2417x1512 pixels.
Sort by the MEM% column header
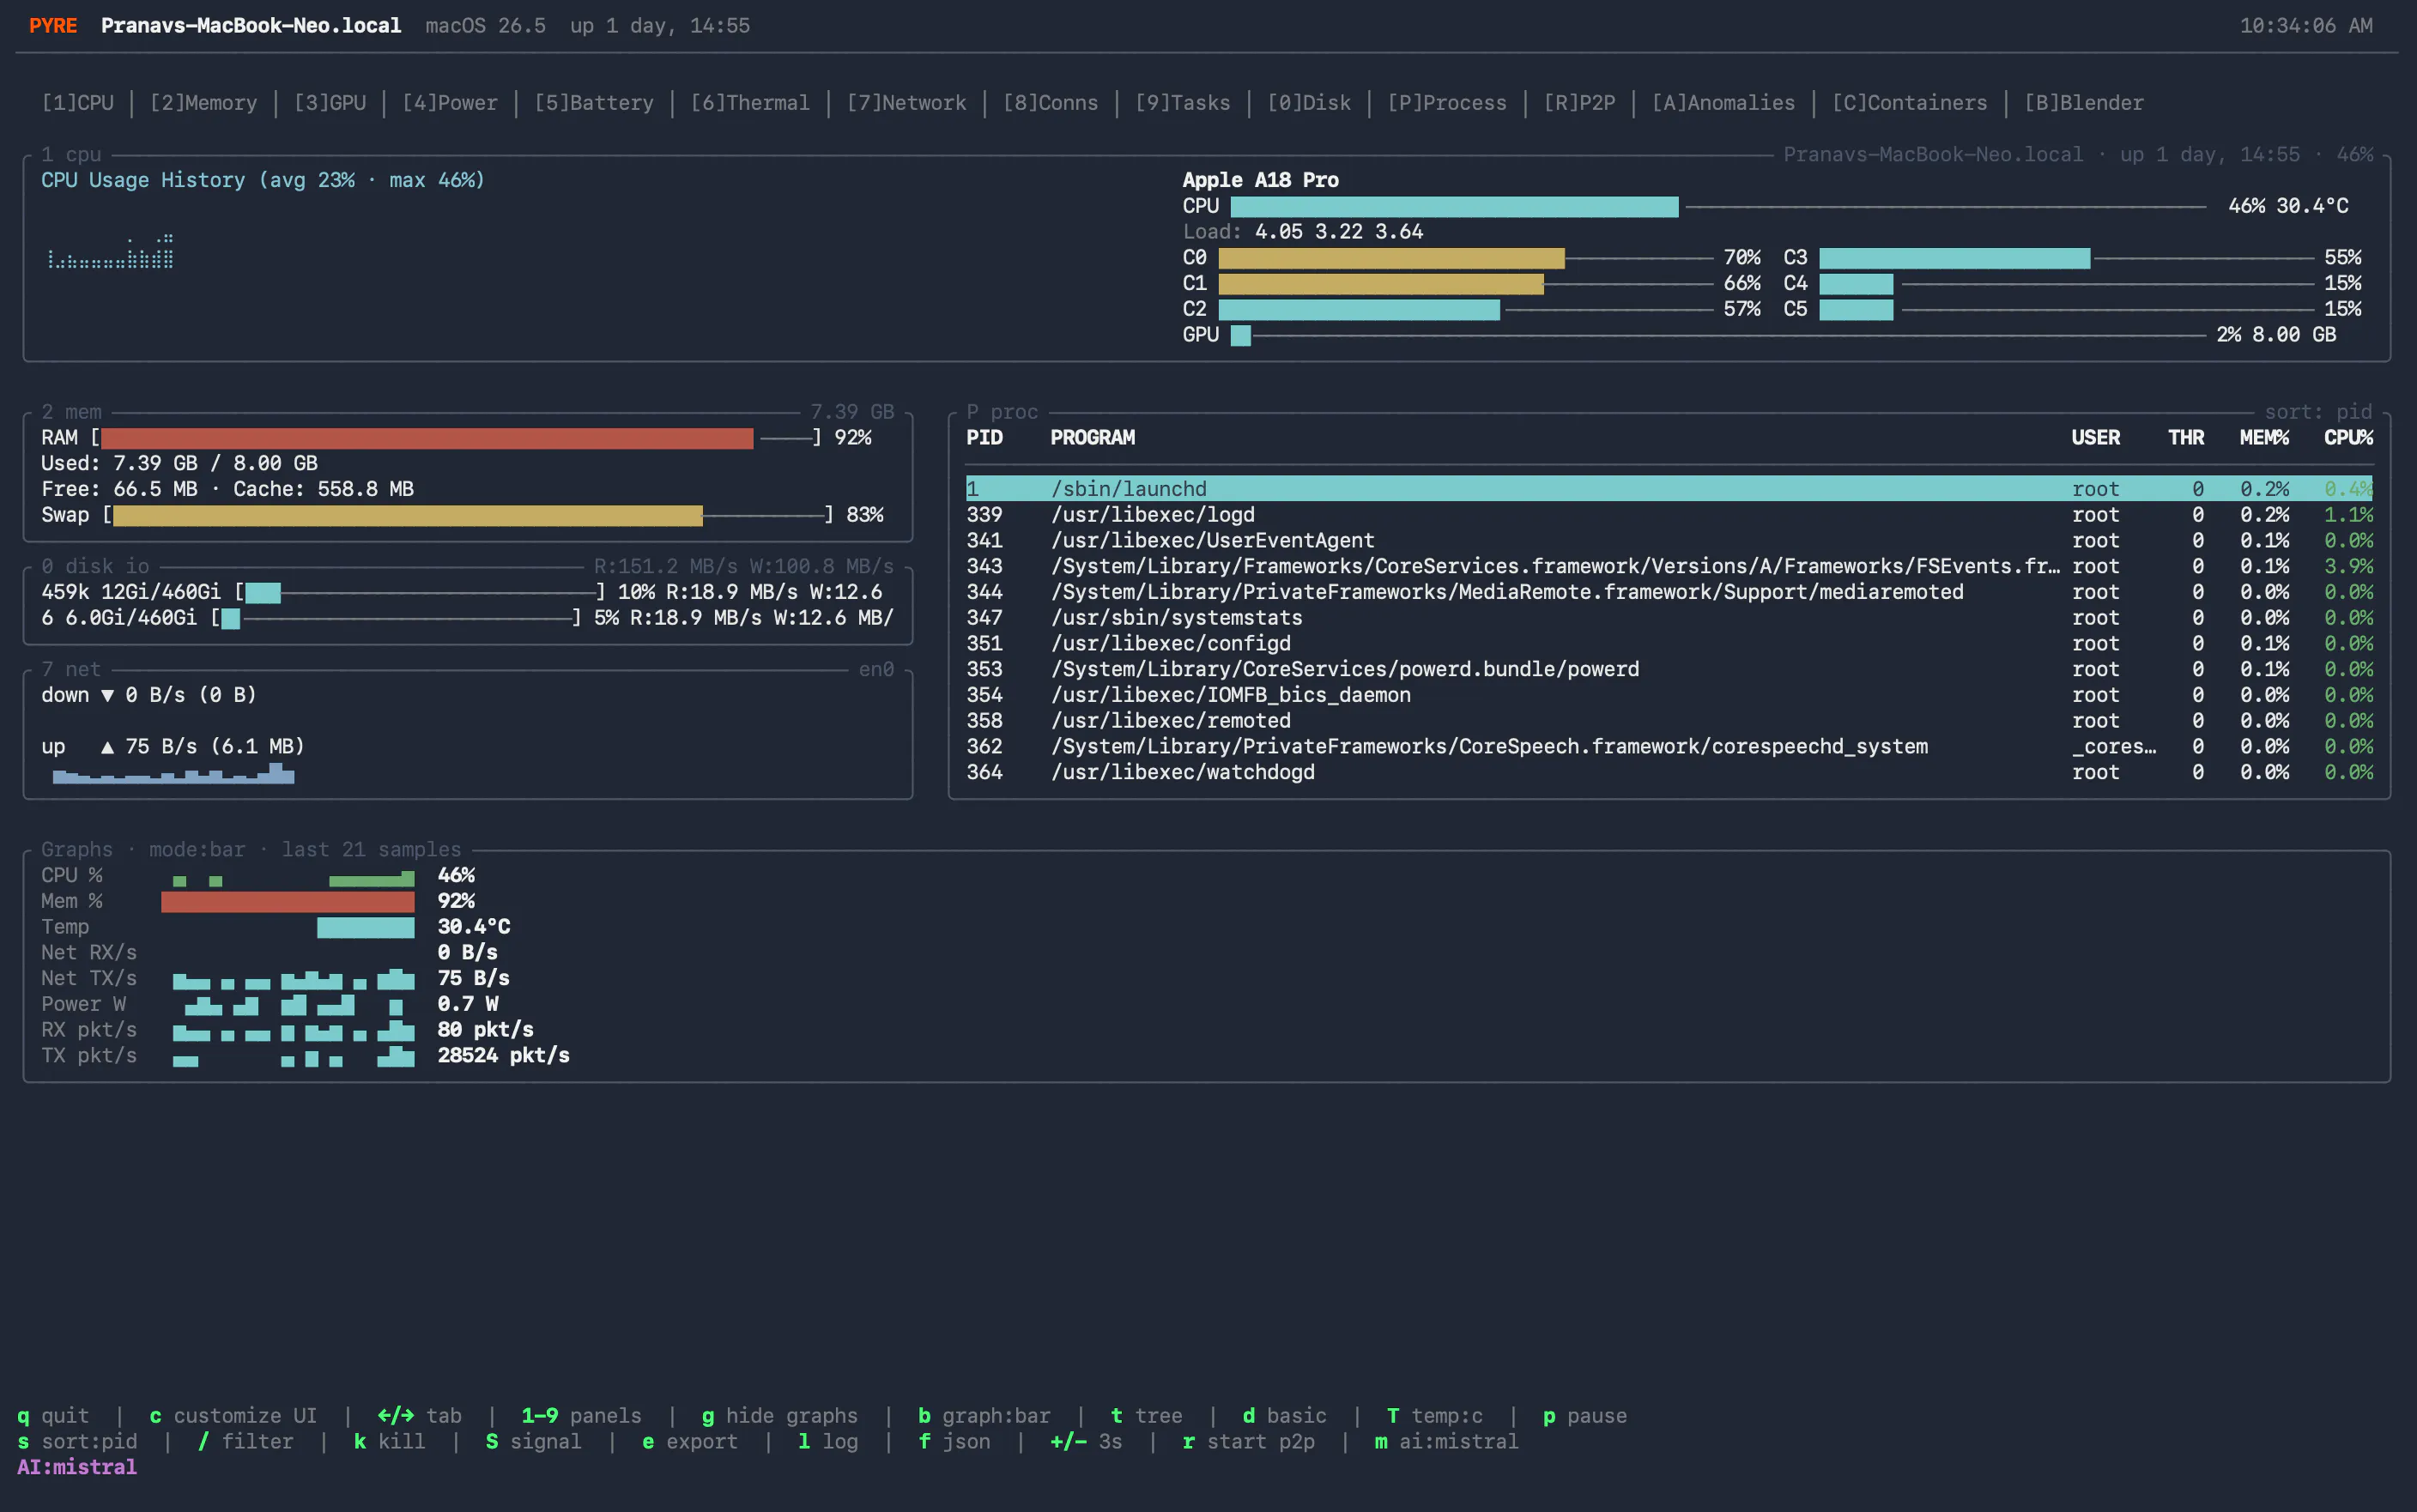2265,438
